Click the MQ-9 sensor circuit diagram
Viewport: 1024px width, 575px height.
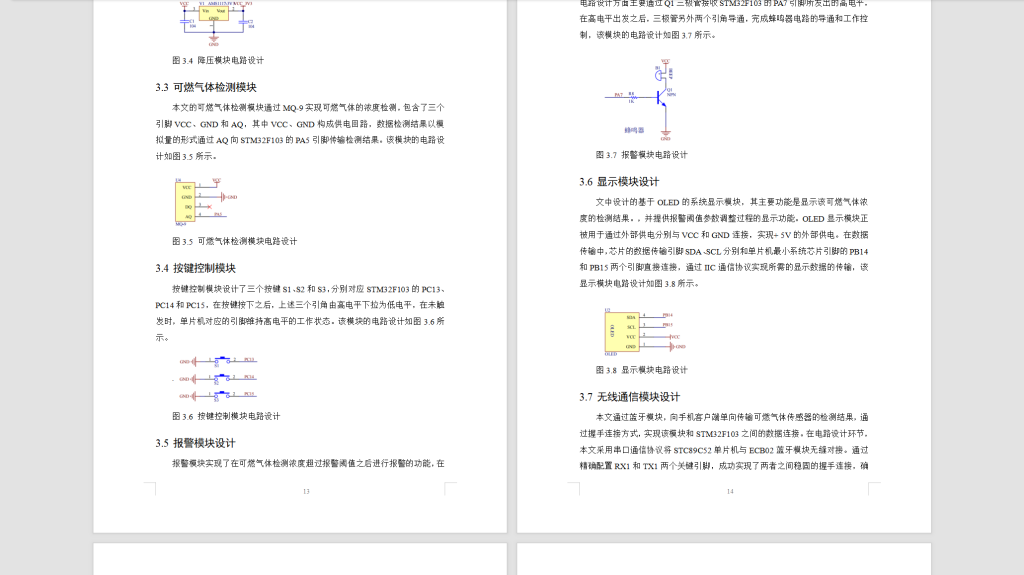click(x=206, y=202)
